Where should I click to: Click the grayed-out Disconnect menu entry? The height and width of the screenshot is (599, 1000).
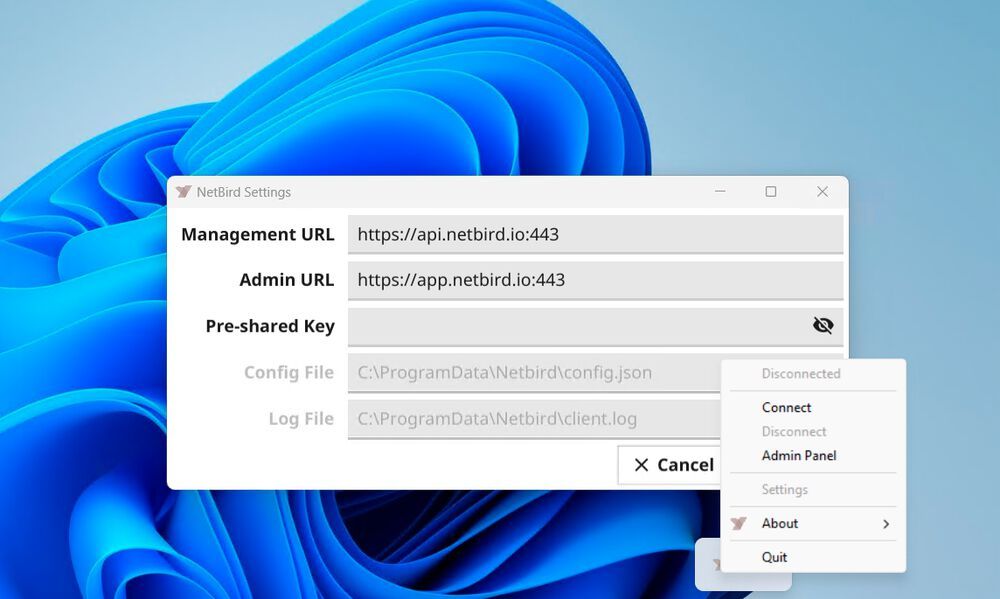tap(793, 431)
